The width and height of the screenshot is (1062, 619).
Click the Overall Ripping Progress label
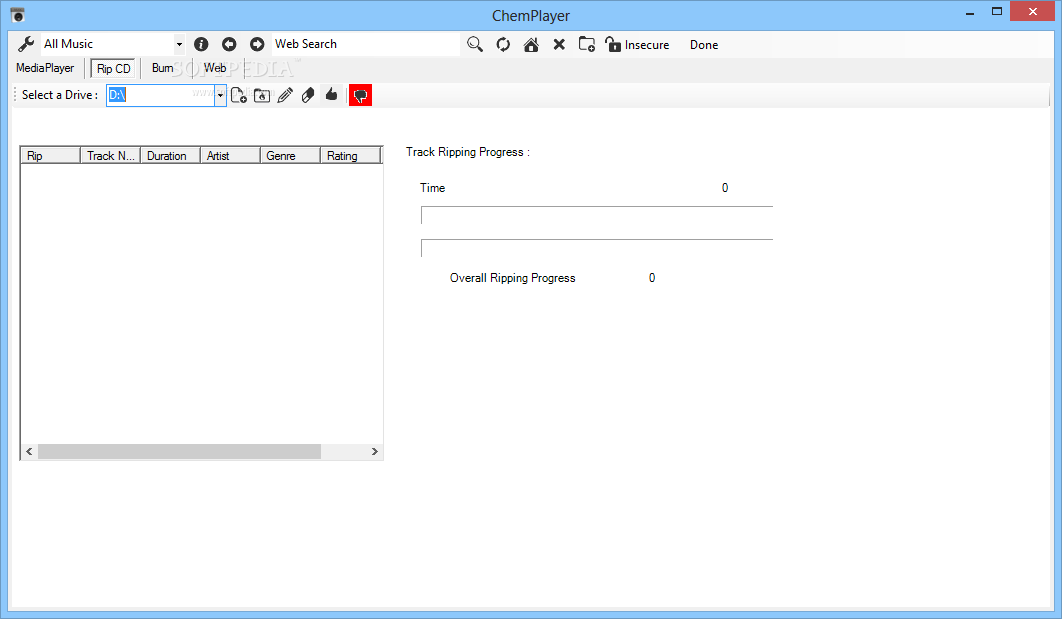pyautogui.click(x=513, y=278)
